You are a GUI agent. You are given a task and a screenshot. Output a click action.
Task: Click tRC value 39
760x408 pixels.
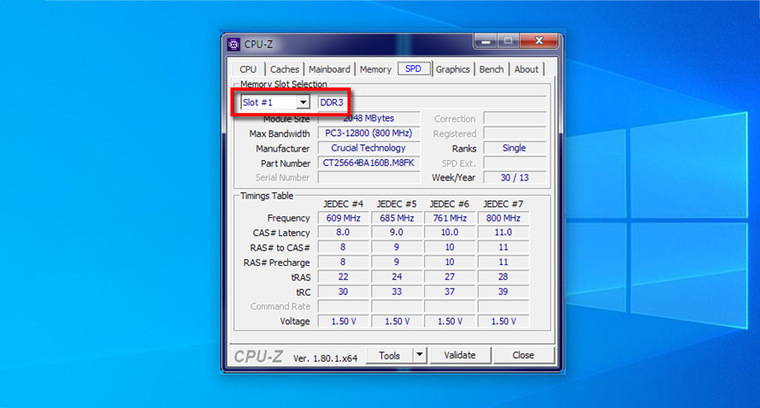point(503,292)
